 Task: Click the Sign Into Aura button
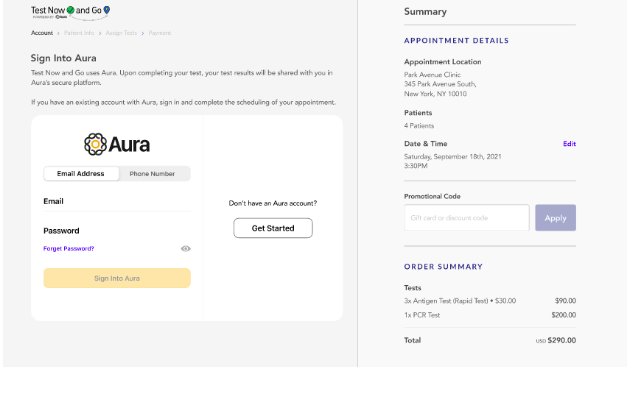click(x=117, y=278)
